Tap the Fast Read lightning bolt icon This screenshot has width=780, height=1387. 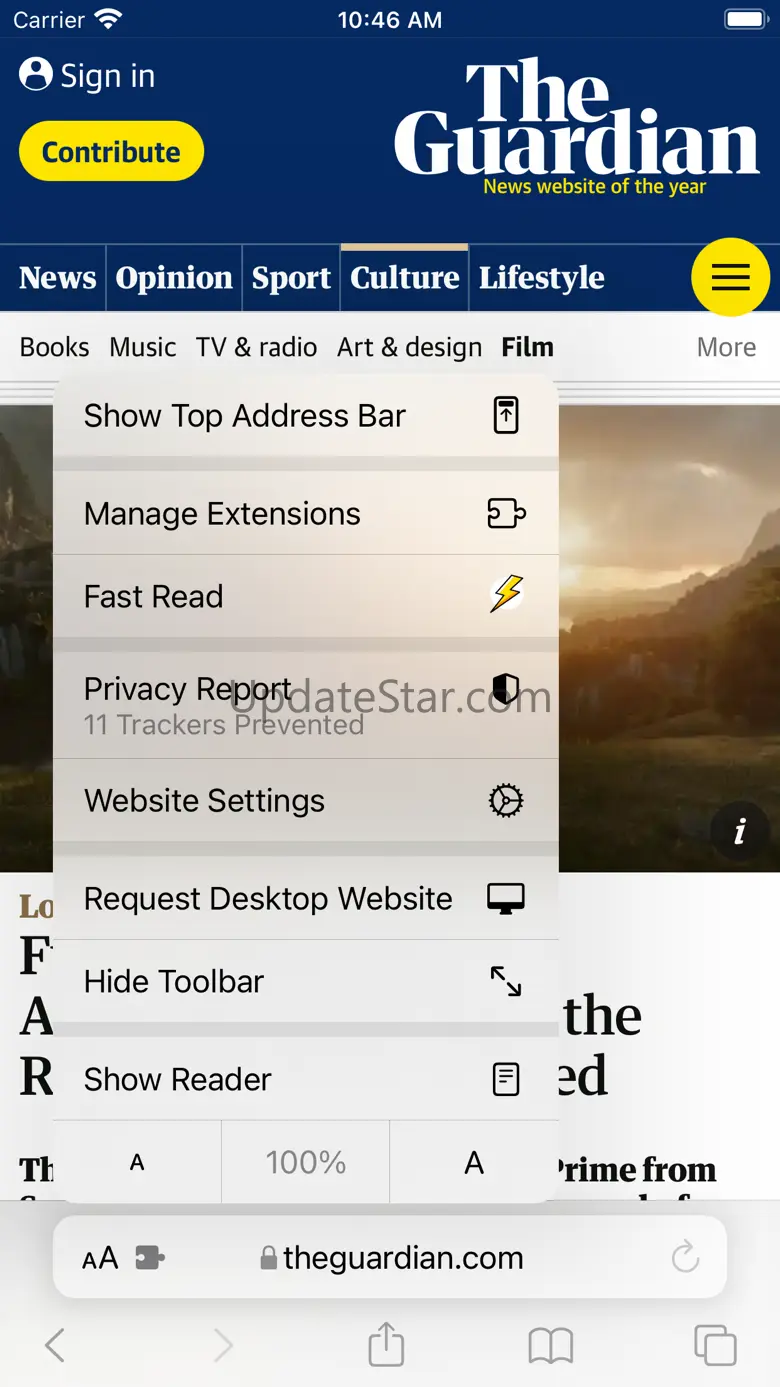tap(506, 595)
